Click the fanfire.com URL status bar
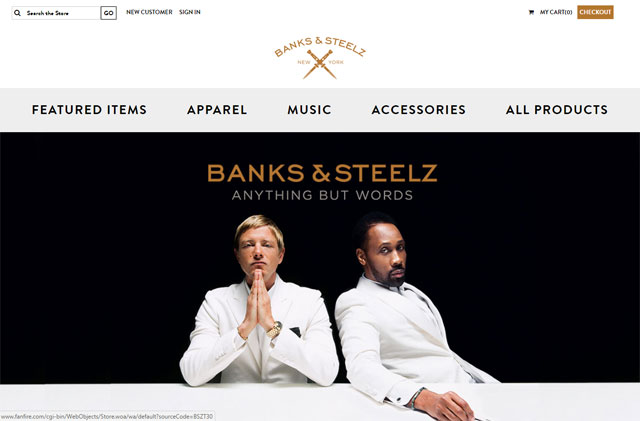640x421 pixels. click(x=107, y=417)
